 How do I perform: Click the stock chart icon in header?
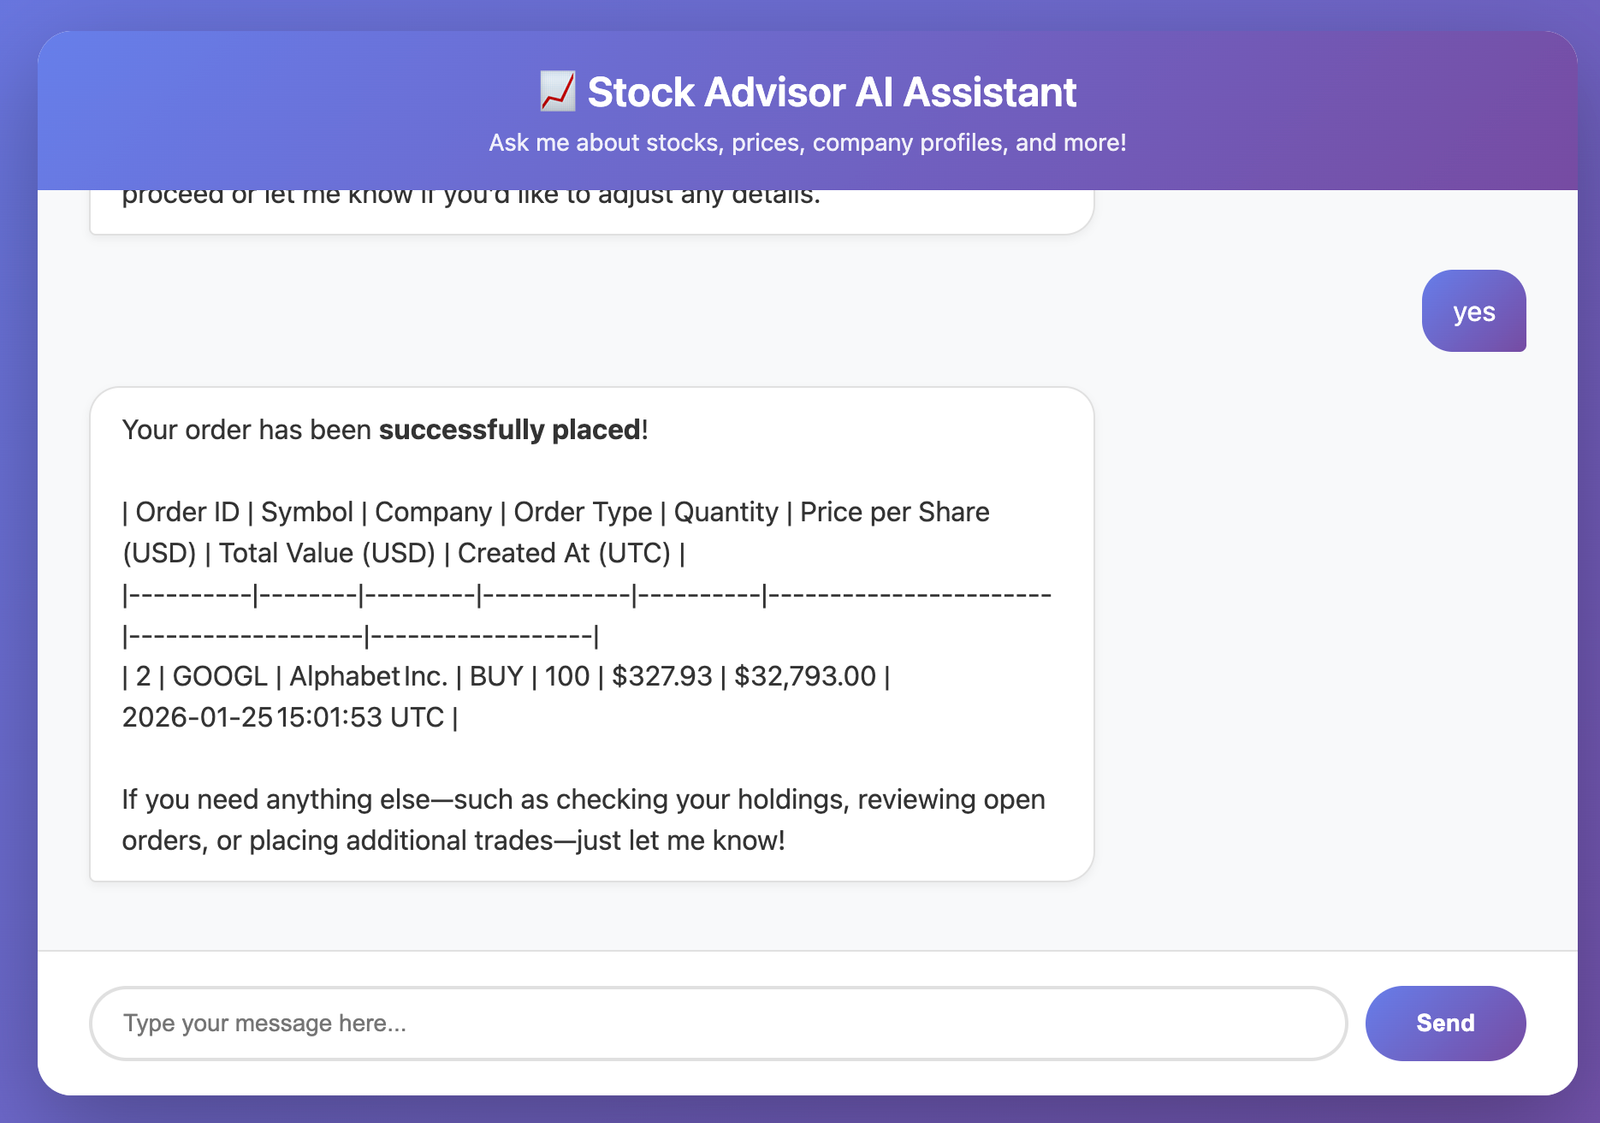[x=557, y=92]
